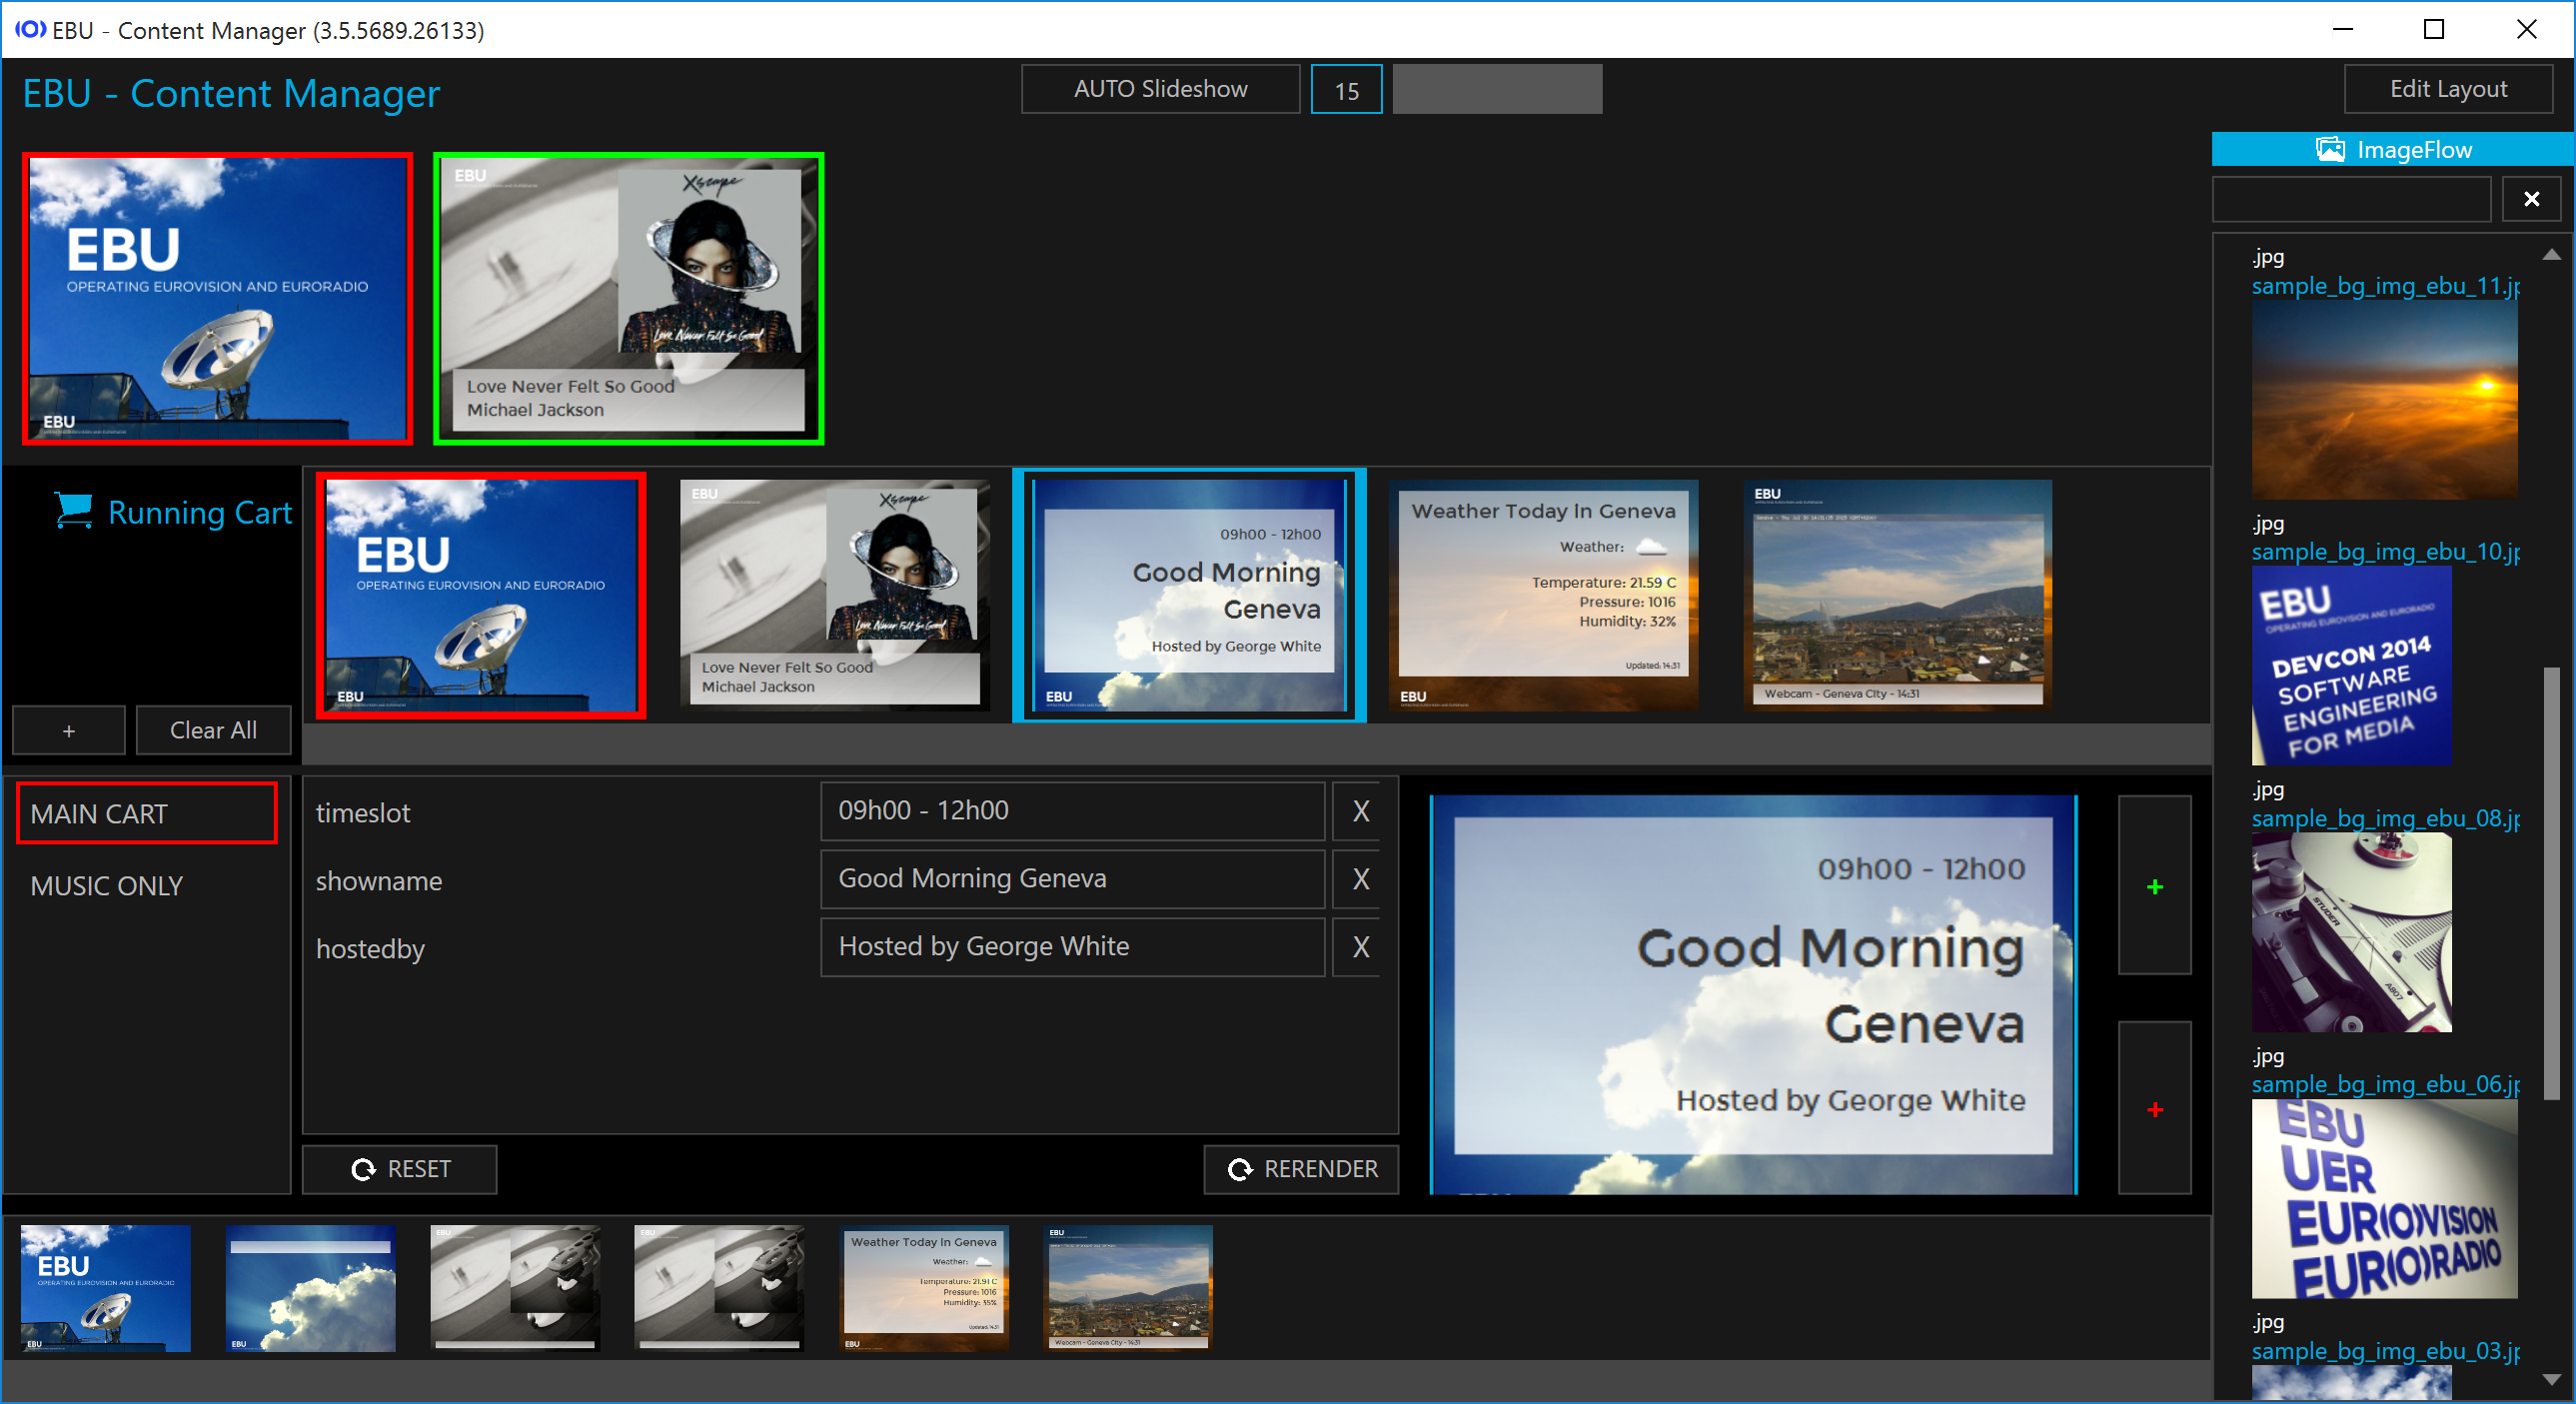Click the green plus icon beside preview
2576x1404 pixels.
2154,886
